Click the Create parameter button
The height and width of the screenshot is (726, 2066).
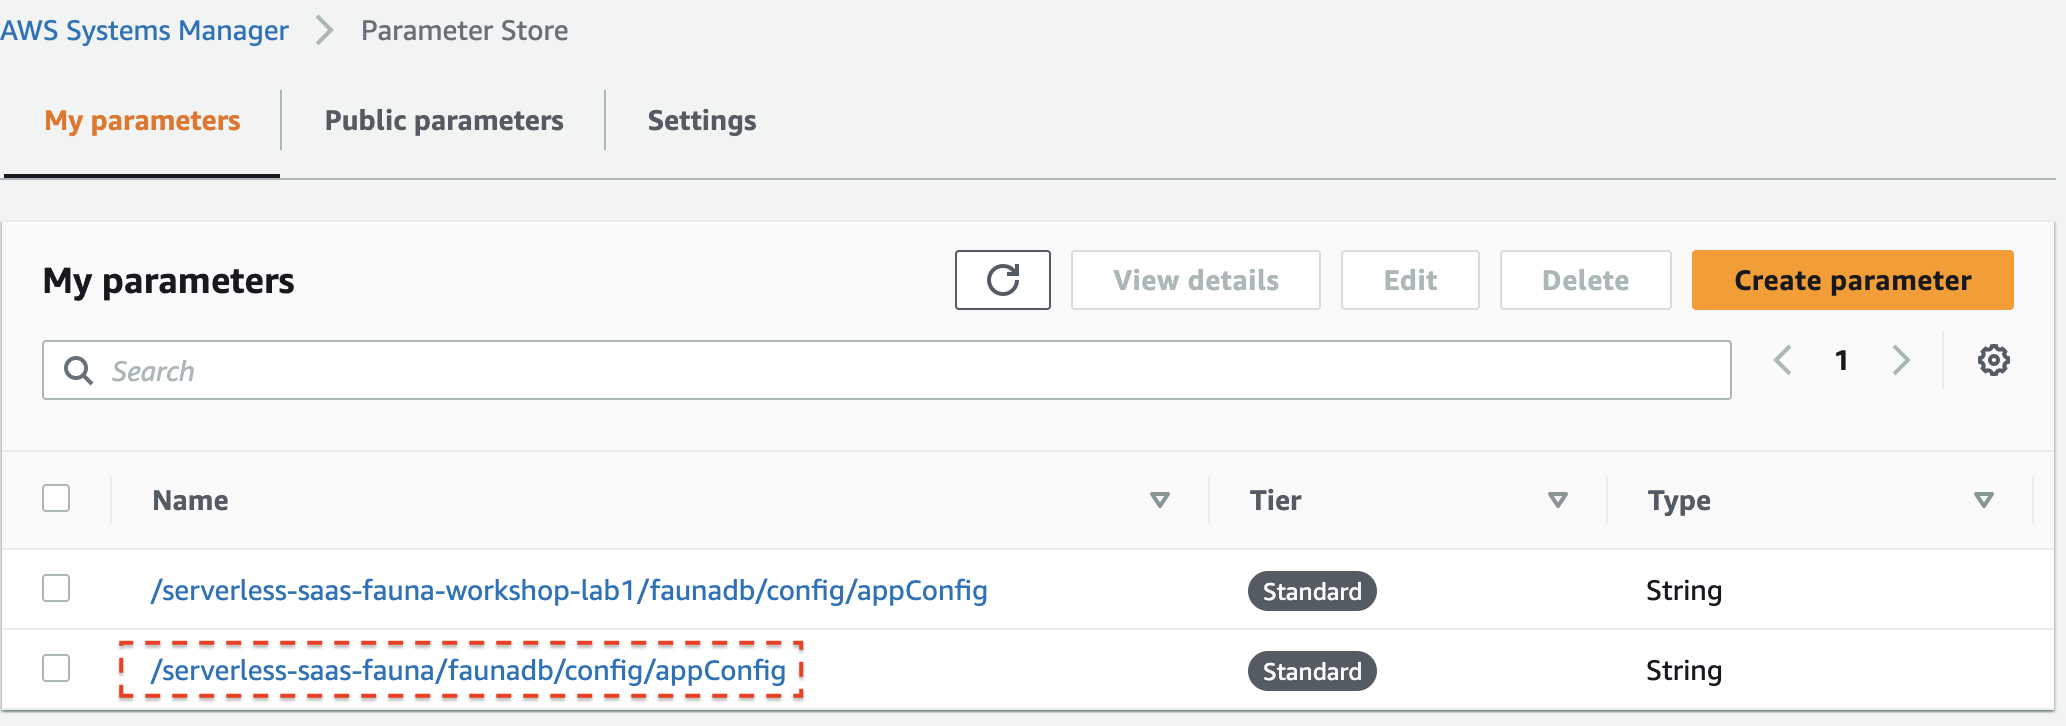[x=1852, y=280]
